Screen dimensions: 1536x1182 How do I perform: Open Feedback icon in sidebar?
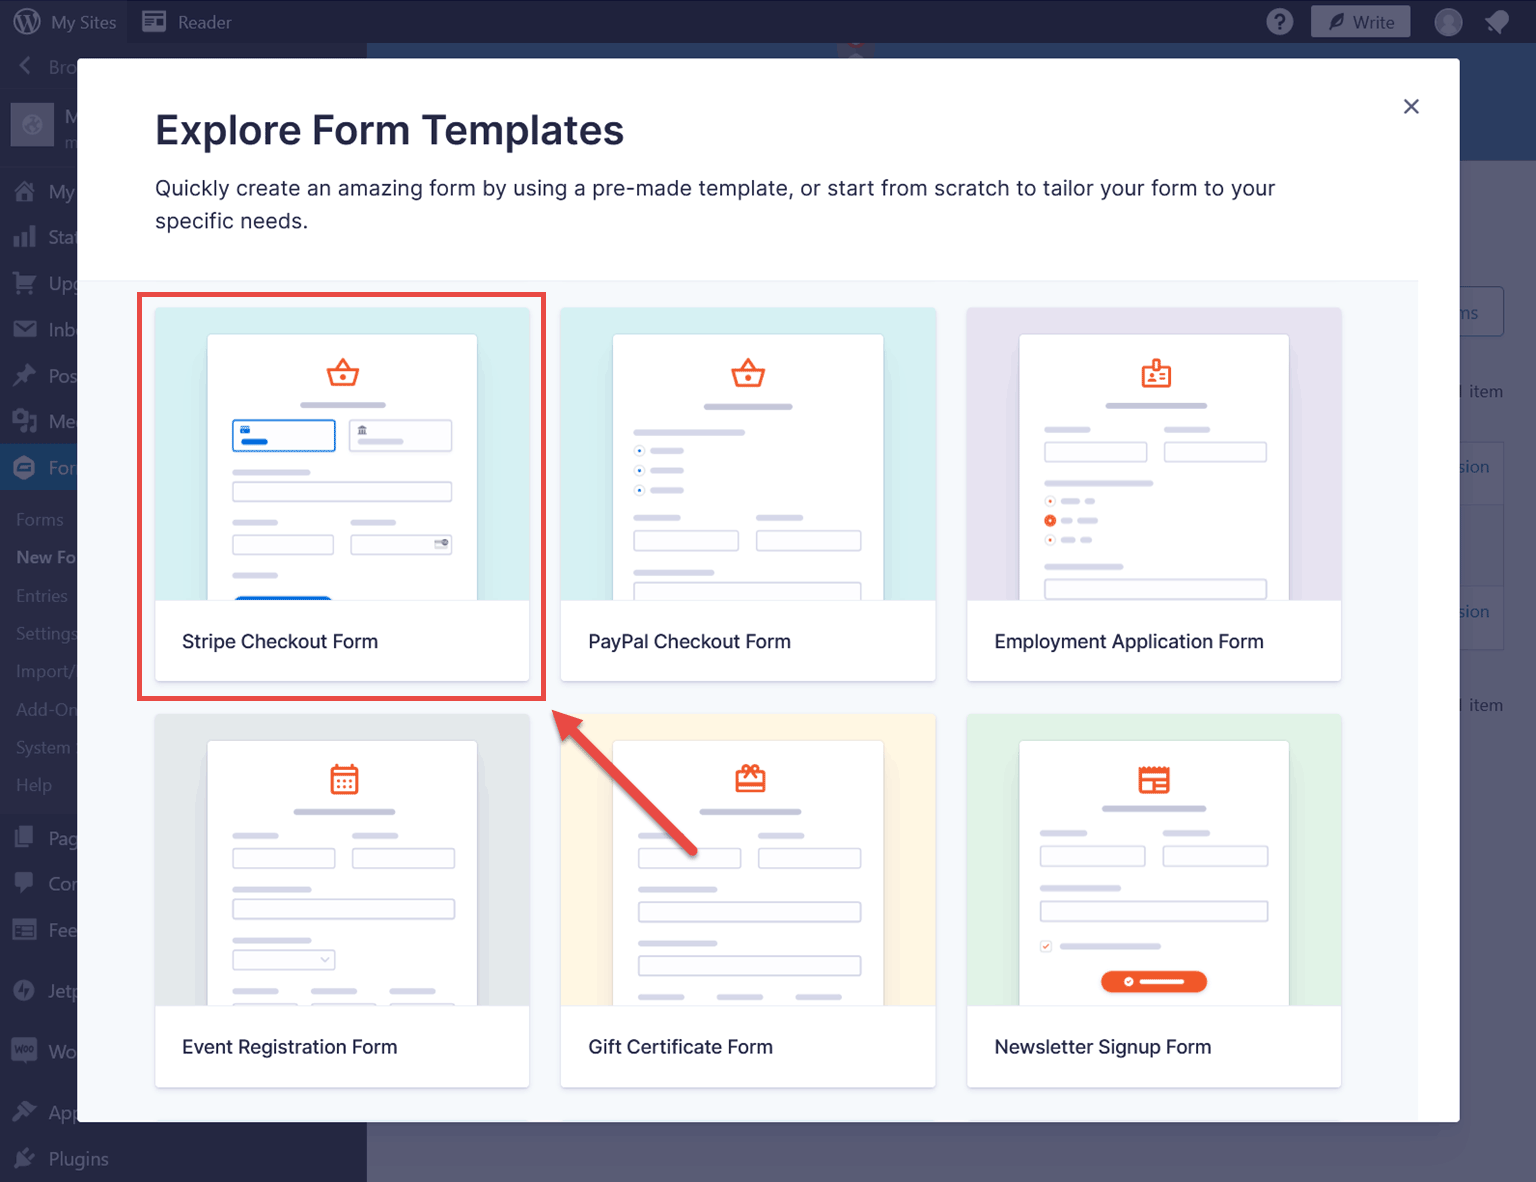[25, 929]
